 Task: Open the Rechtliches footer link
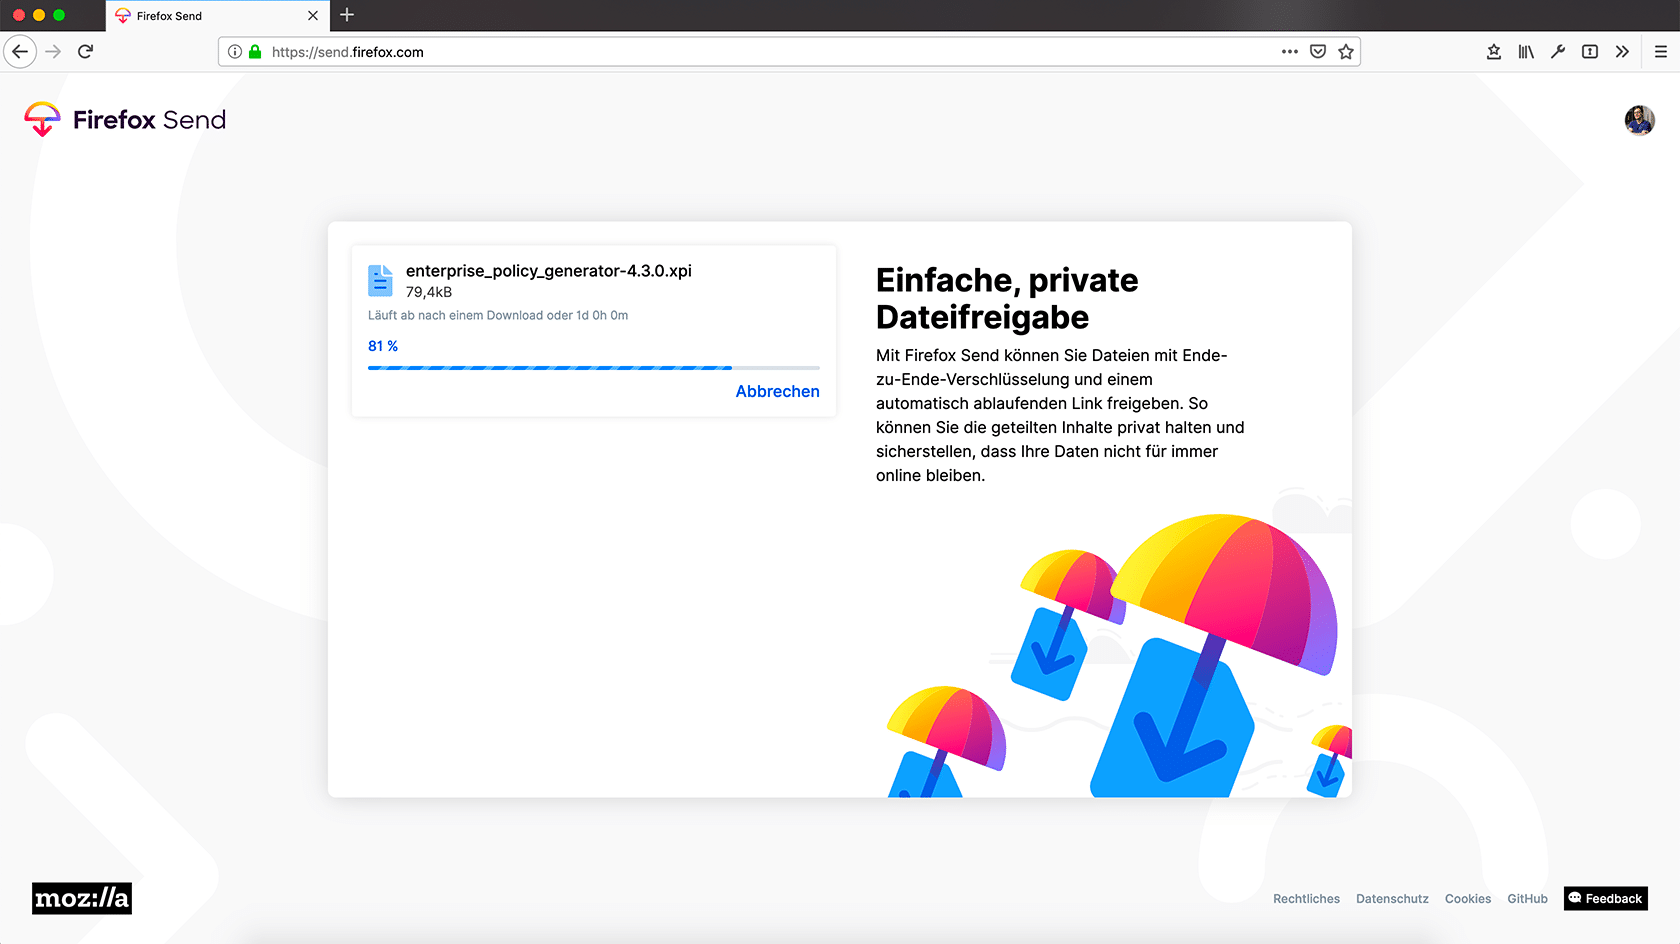(1306, 899)
